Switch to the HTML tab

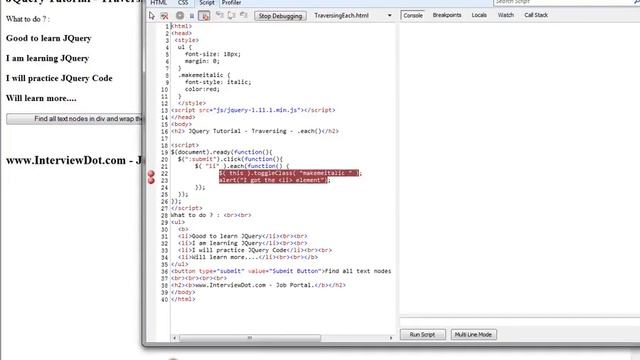pos(159,3)
